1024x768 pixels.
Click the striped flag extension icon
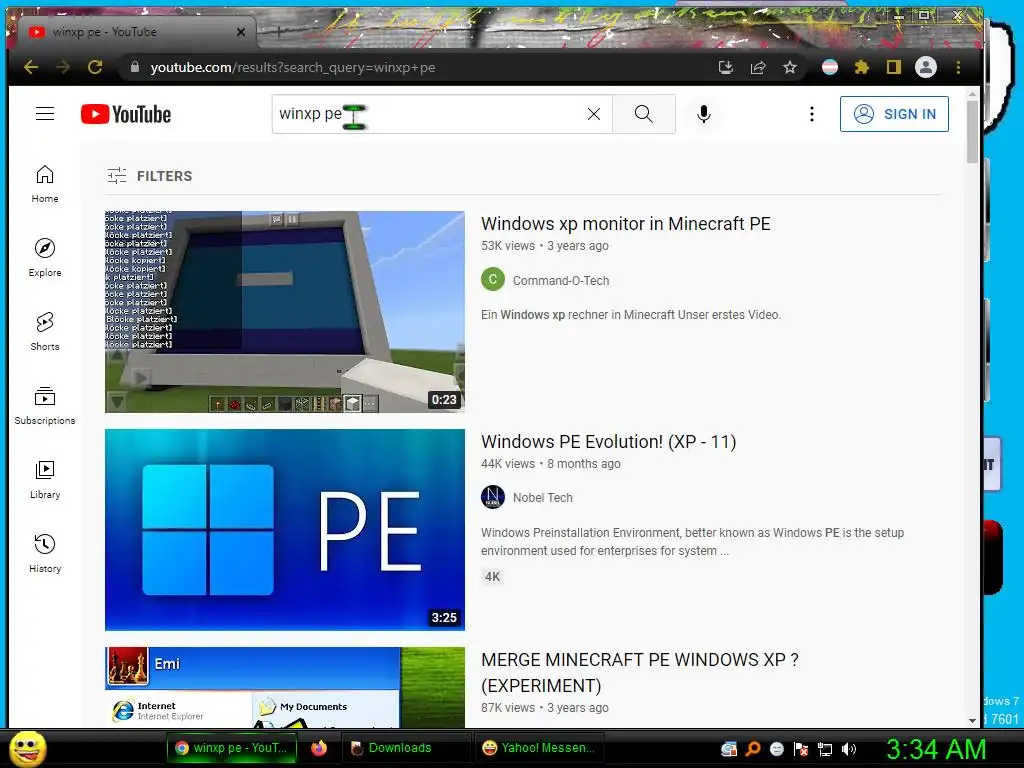tap(830, 67)
